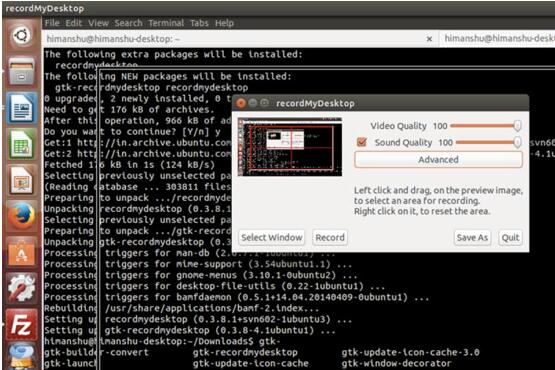Click 'Do you want to continue? [Y/n]' line
The image size is (555, 370).
coord(132,132)
